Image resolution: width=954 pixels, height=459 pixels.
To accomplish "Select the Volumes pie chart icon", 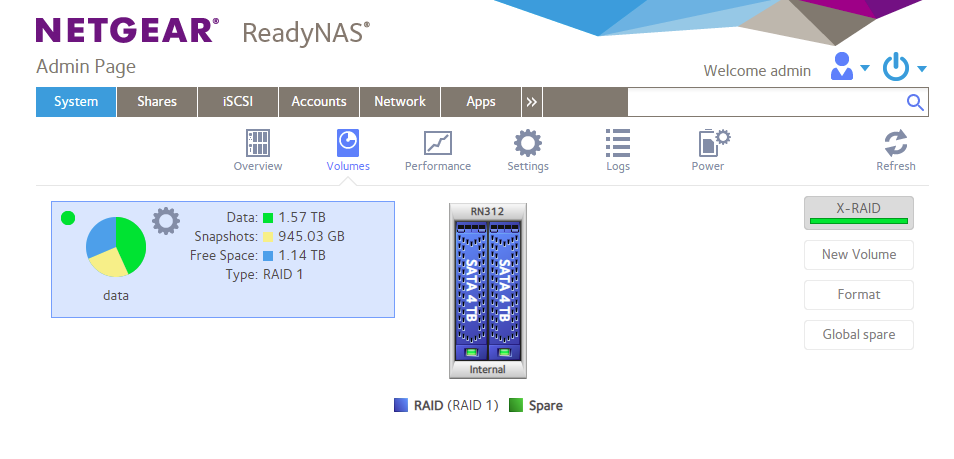I will (348, 144).
